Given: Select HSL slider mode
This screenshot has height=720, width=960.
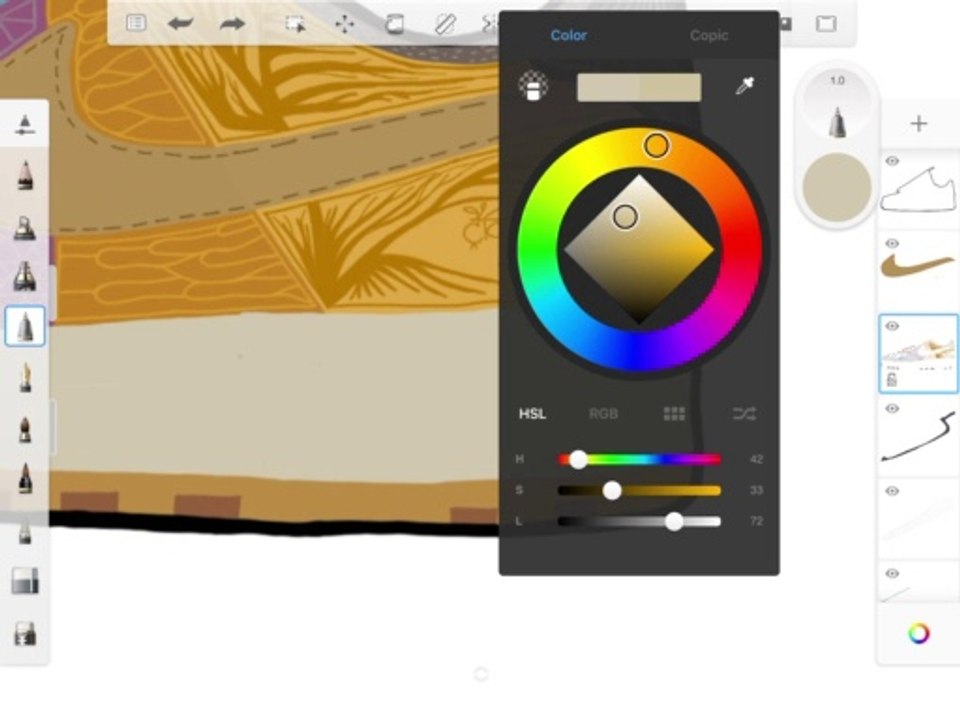Looking at the screenshot, I should point(533,414).
